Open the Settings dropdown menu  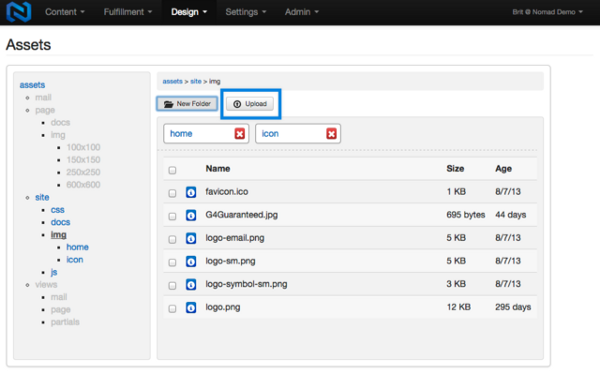coord(246,12)
